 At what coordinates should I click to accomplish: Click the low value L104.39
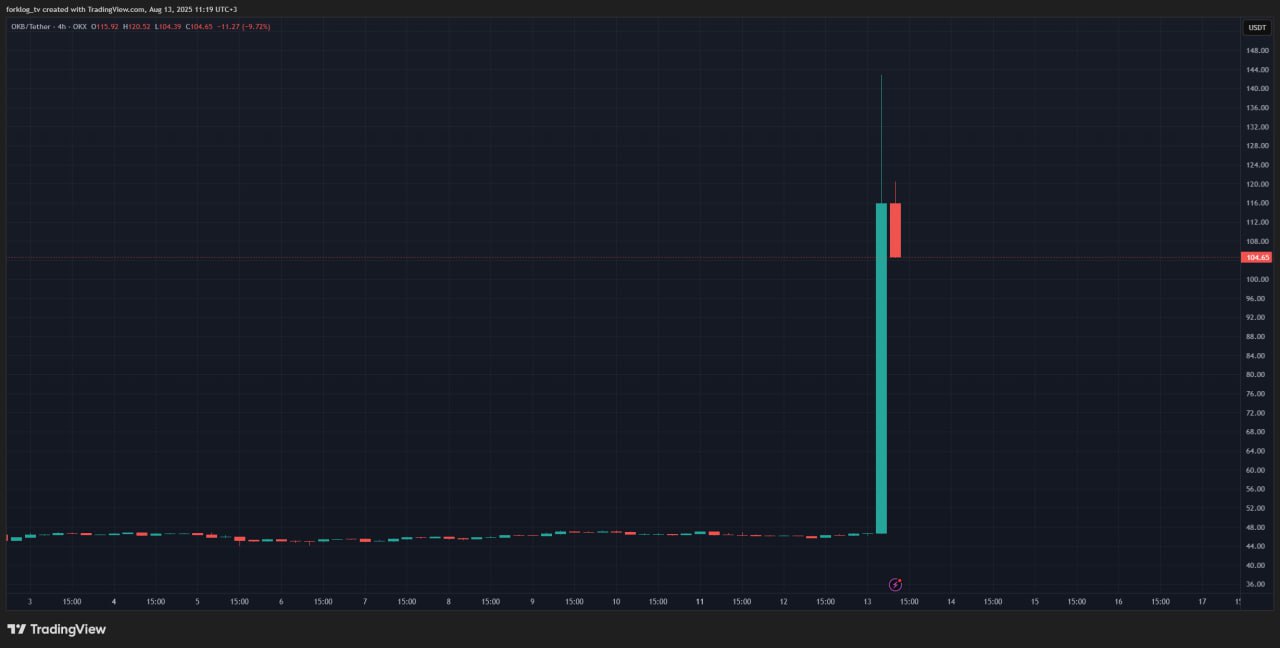click(x=168, y=26)
